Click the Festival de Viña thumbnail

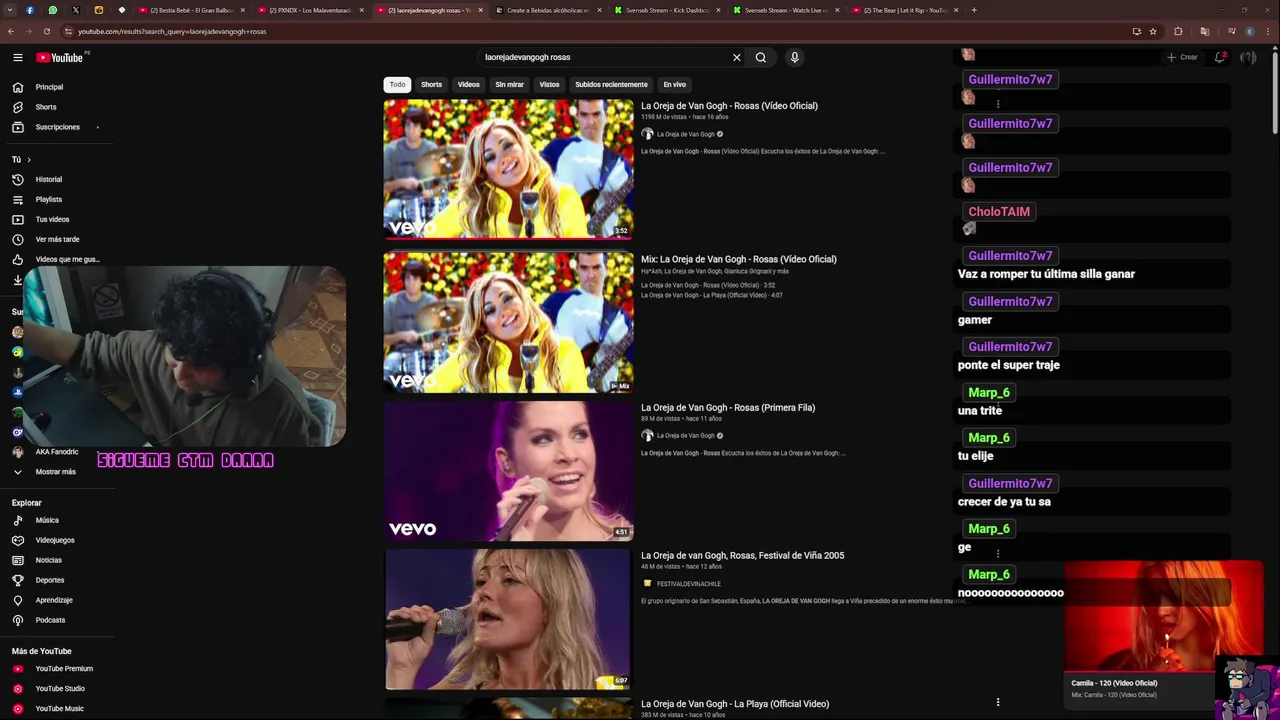(x=509, y=619)
